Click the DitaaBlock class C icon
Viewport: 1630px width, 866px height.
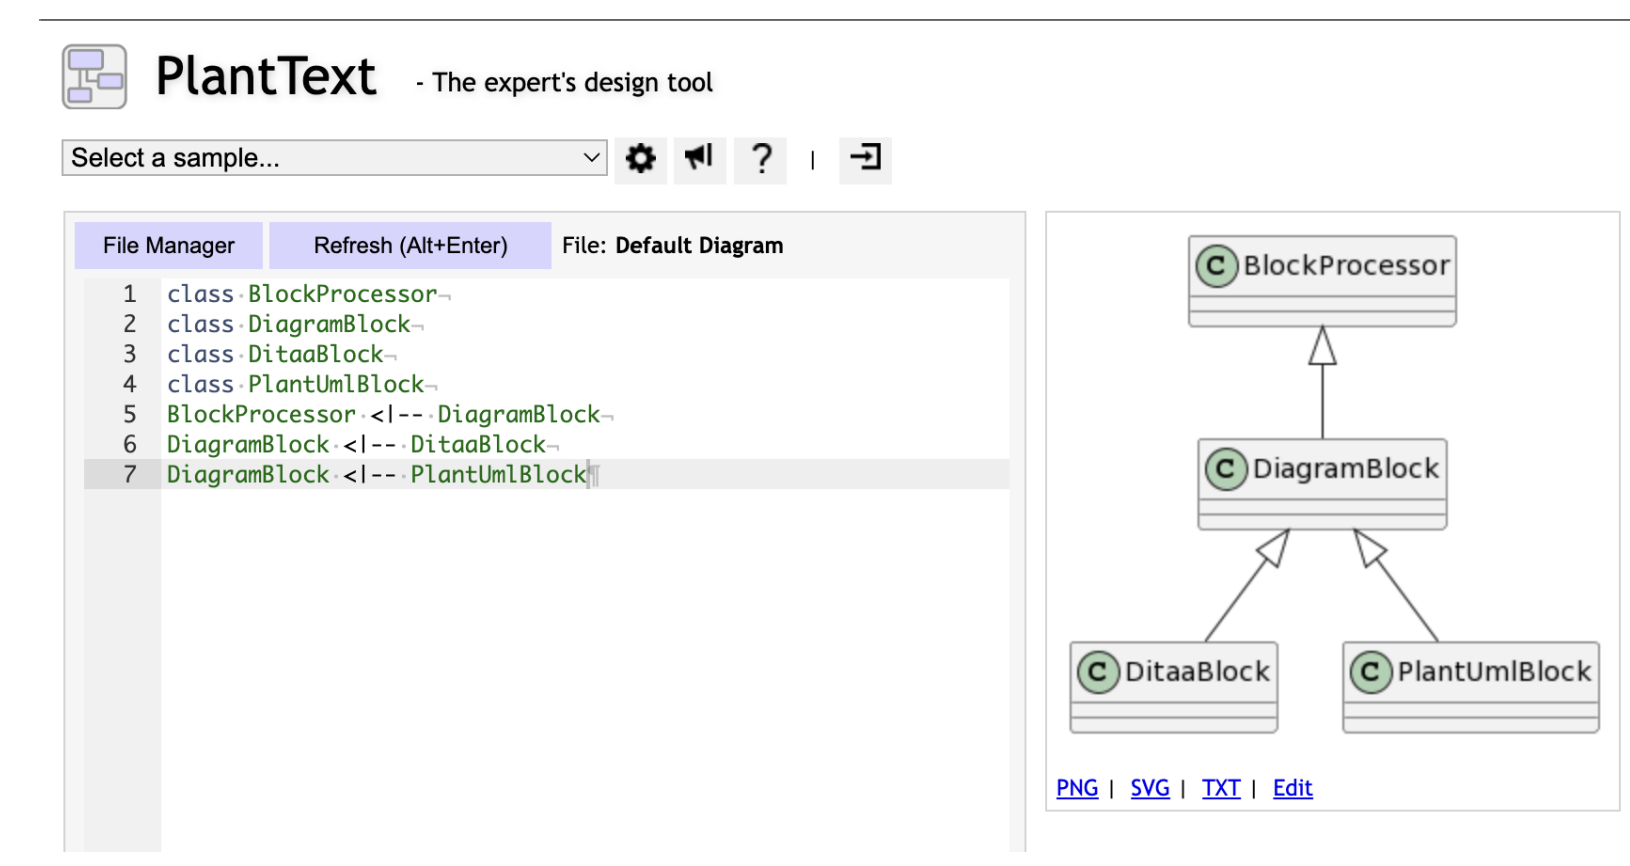[x=1098, y=672]
